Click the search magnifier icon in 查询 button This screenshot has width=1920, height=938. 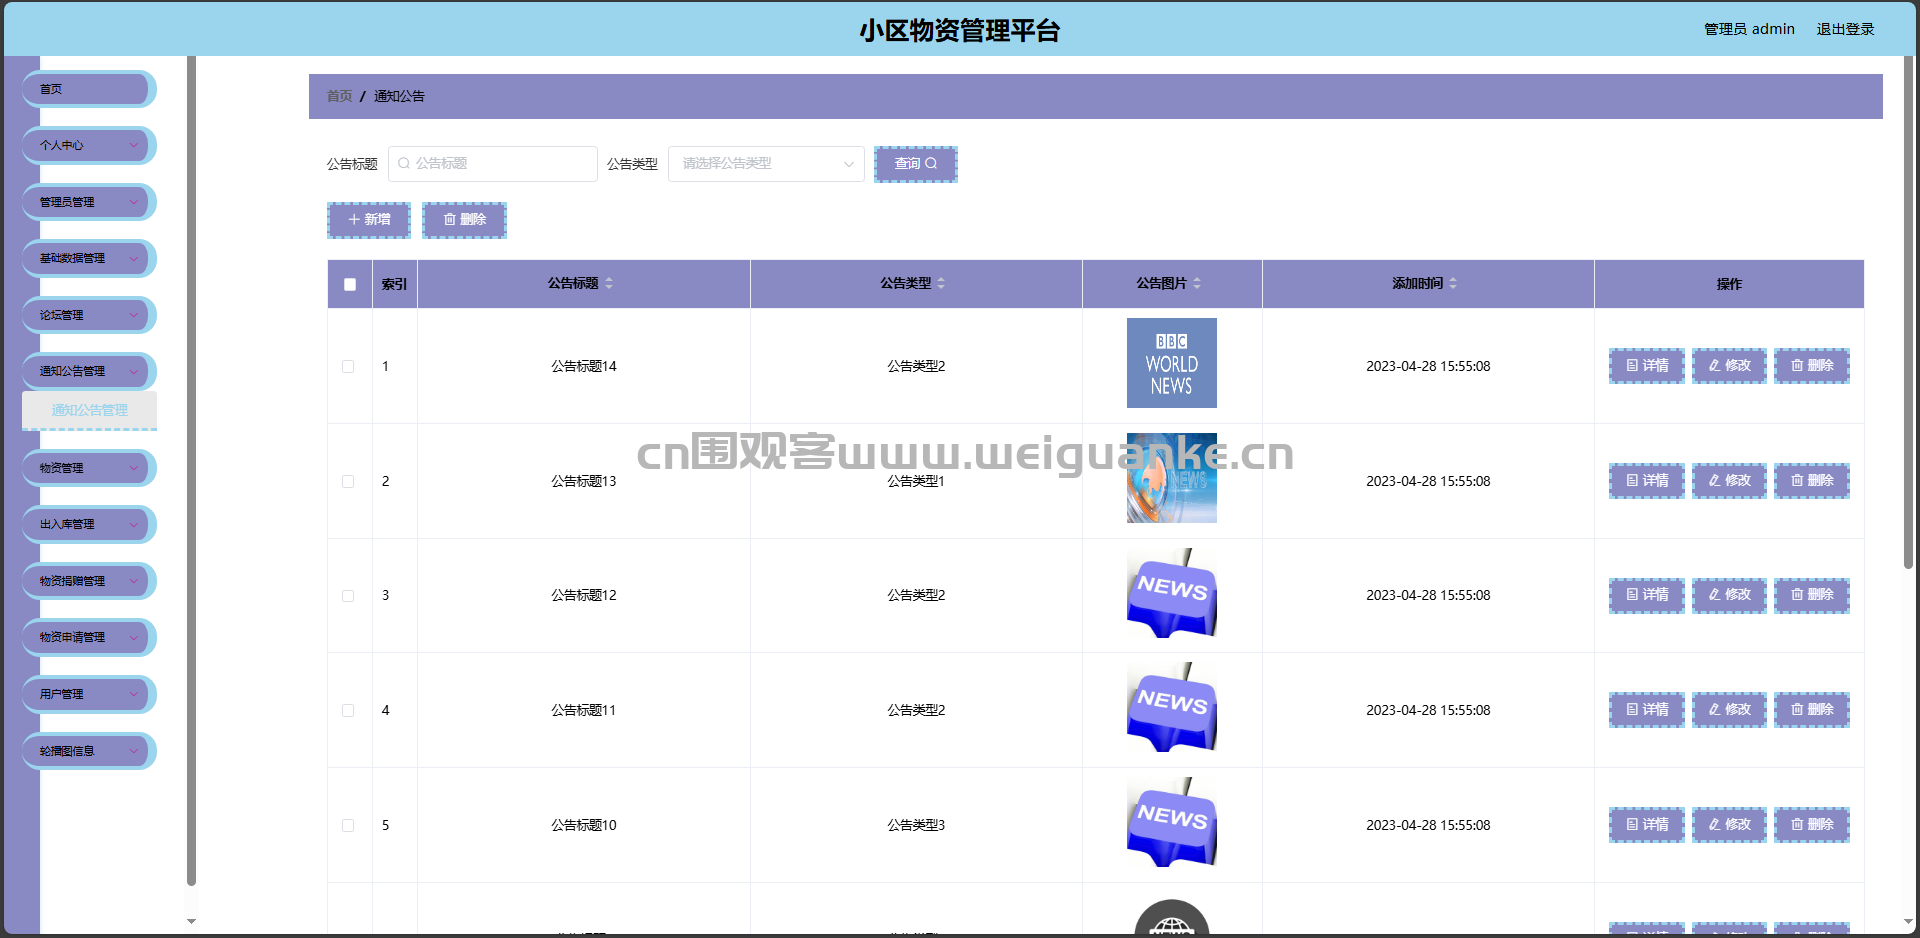click(931, 164)
